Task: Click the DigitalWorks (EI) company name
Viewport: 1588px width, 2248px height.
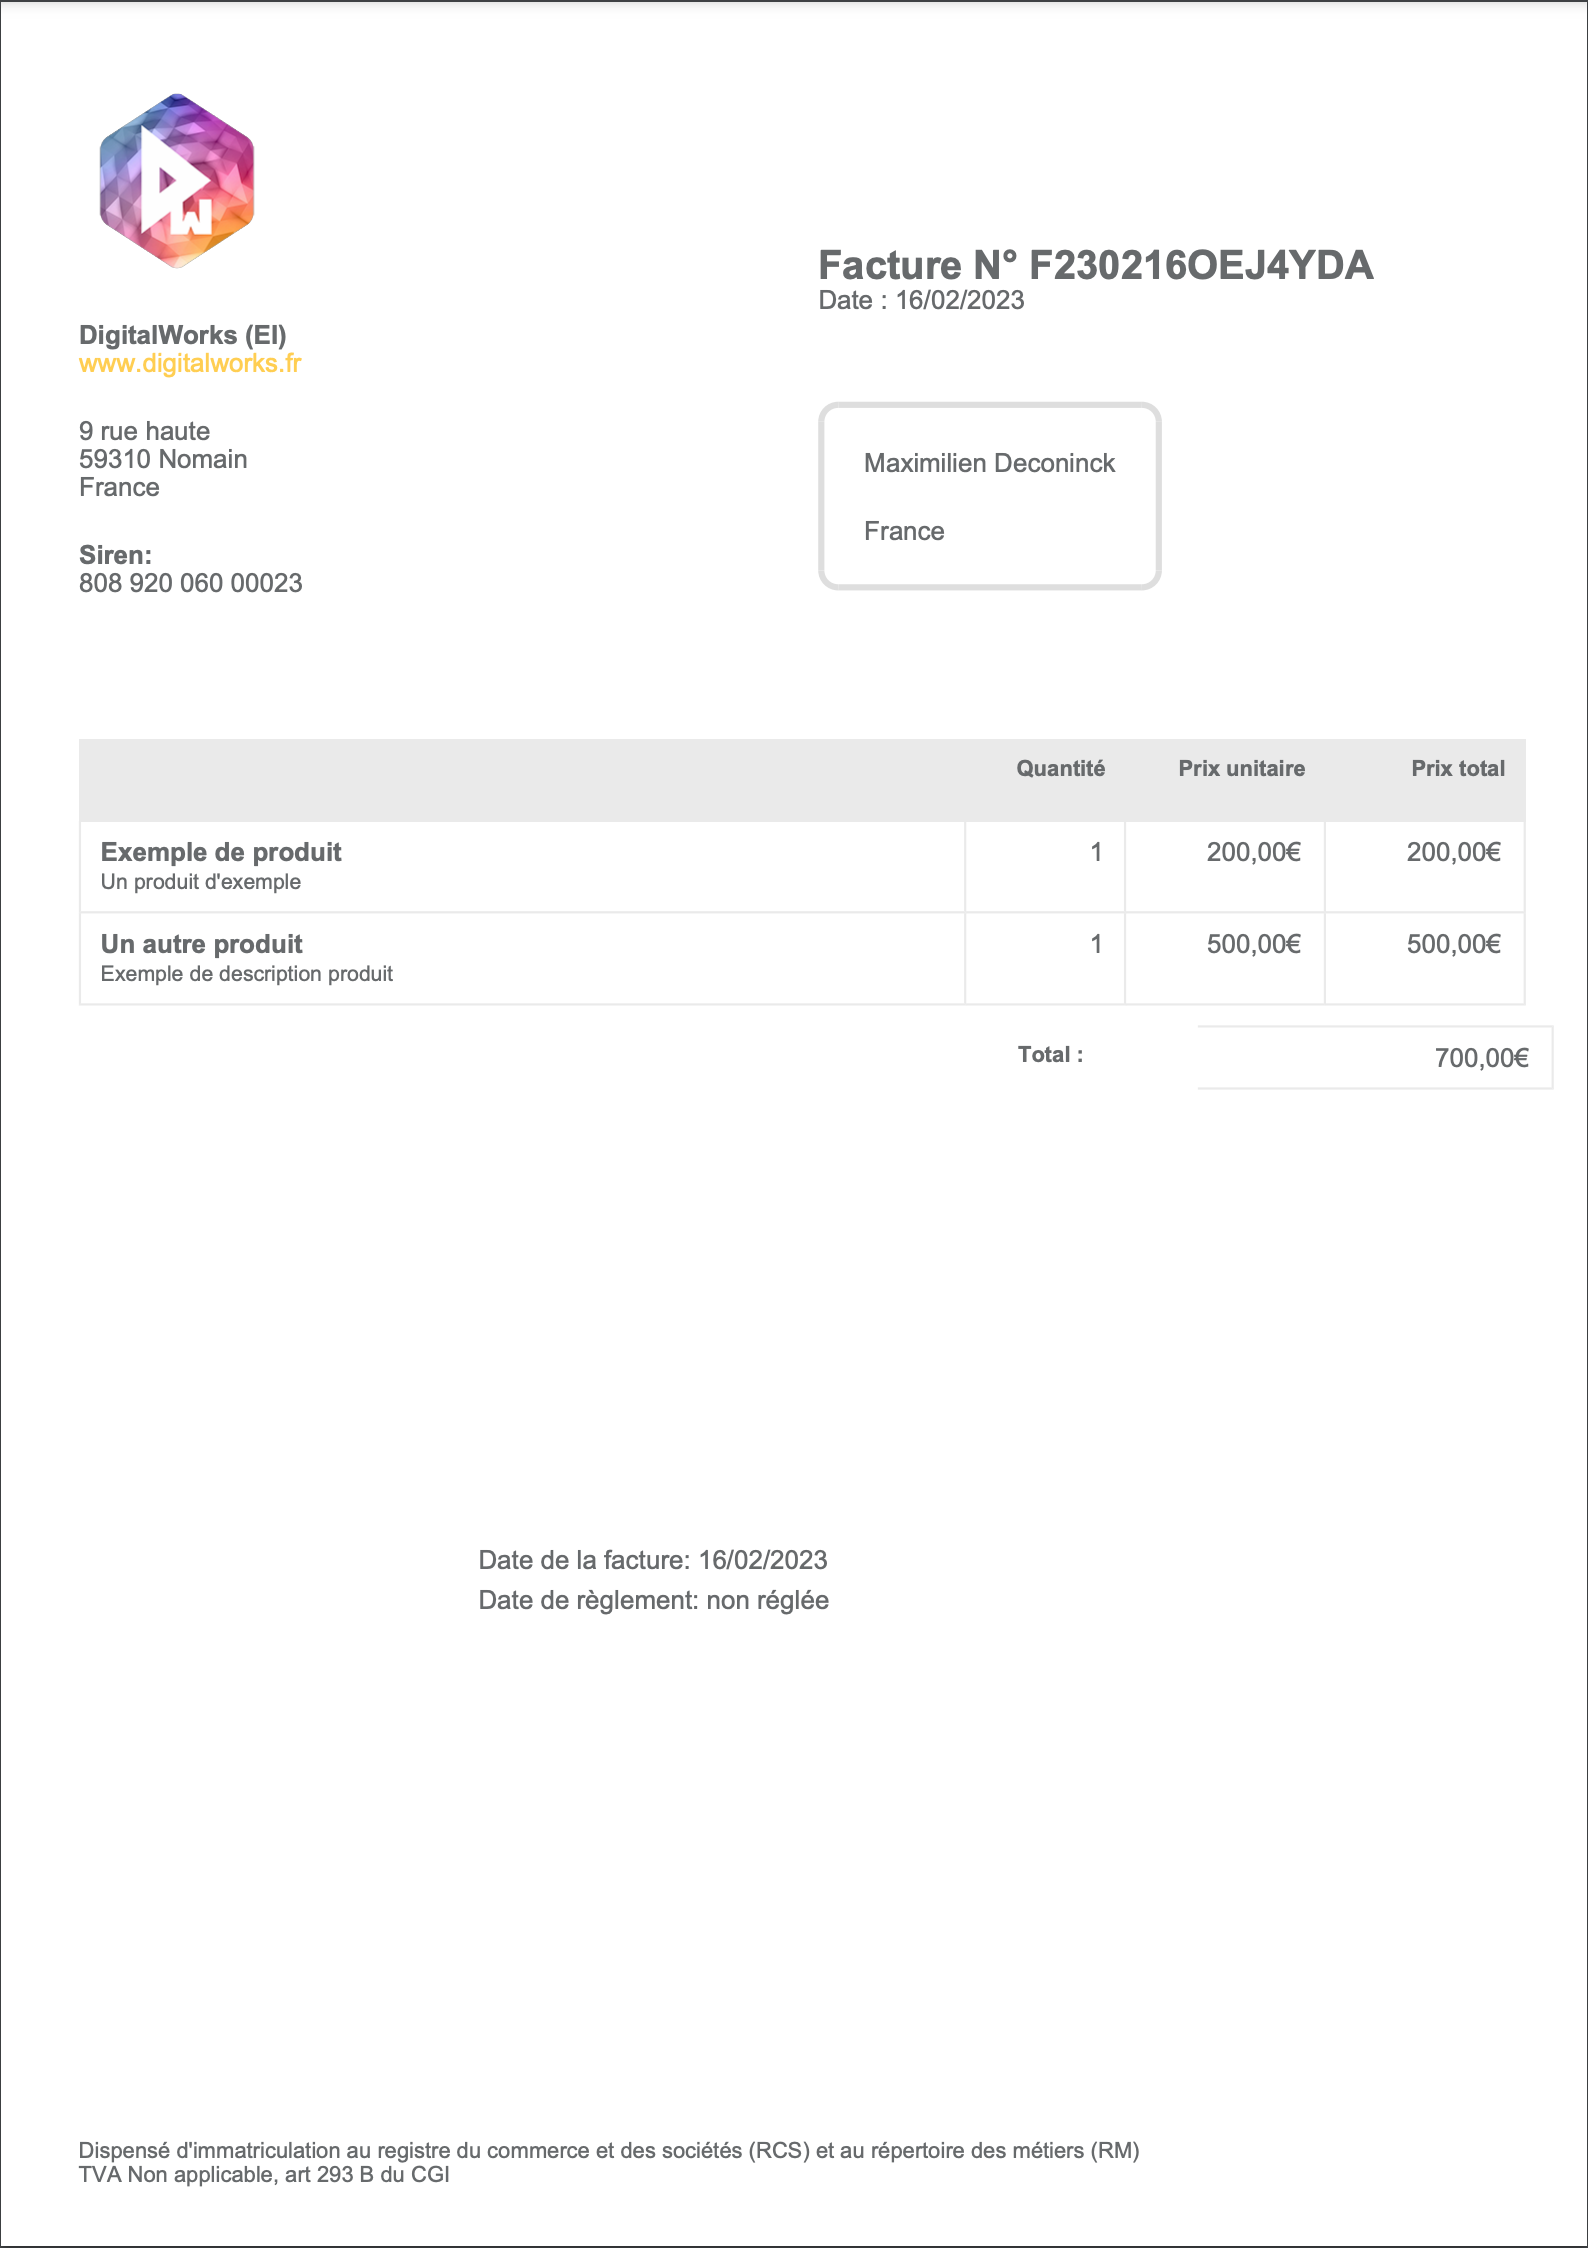Action: 183,335
